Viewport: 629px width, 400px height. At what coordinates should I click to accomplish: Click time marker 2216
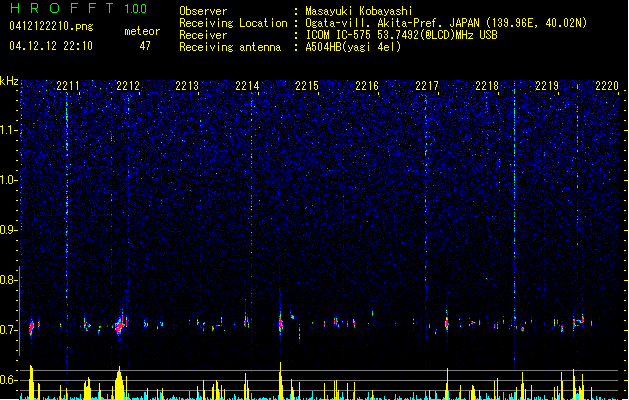tap(367, 86)
